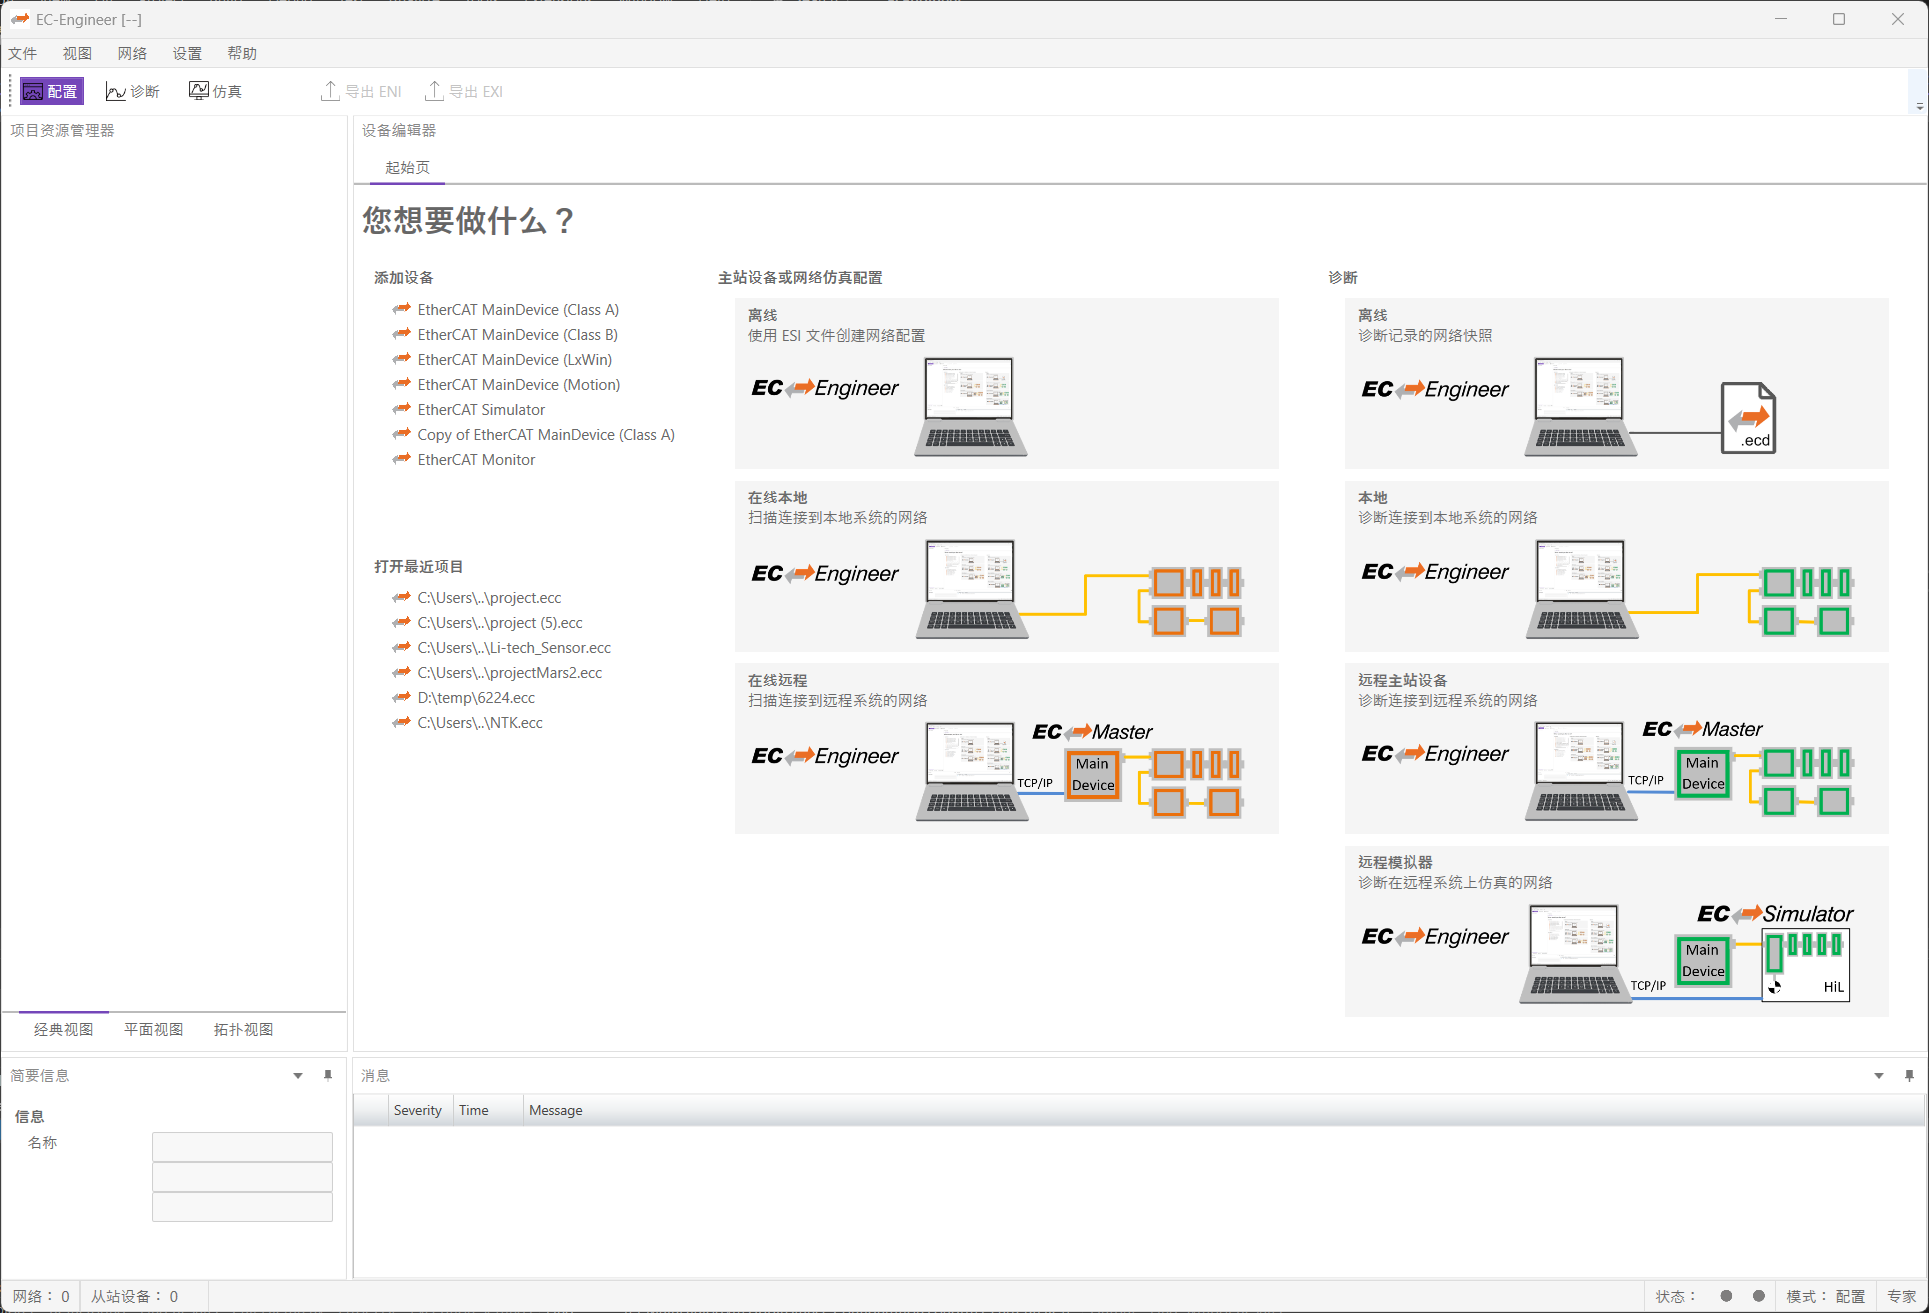Open recent D:\temp\6224.ecc project

[x=476, y=698]
